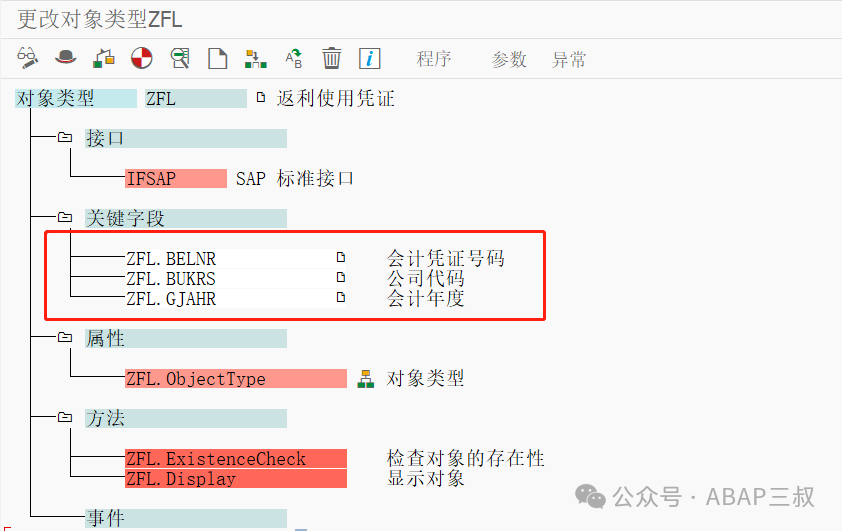Click the ZFL object type field
Screen dimensions: 842x531
click(x=195, y=99)
